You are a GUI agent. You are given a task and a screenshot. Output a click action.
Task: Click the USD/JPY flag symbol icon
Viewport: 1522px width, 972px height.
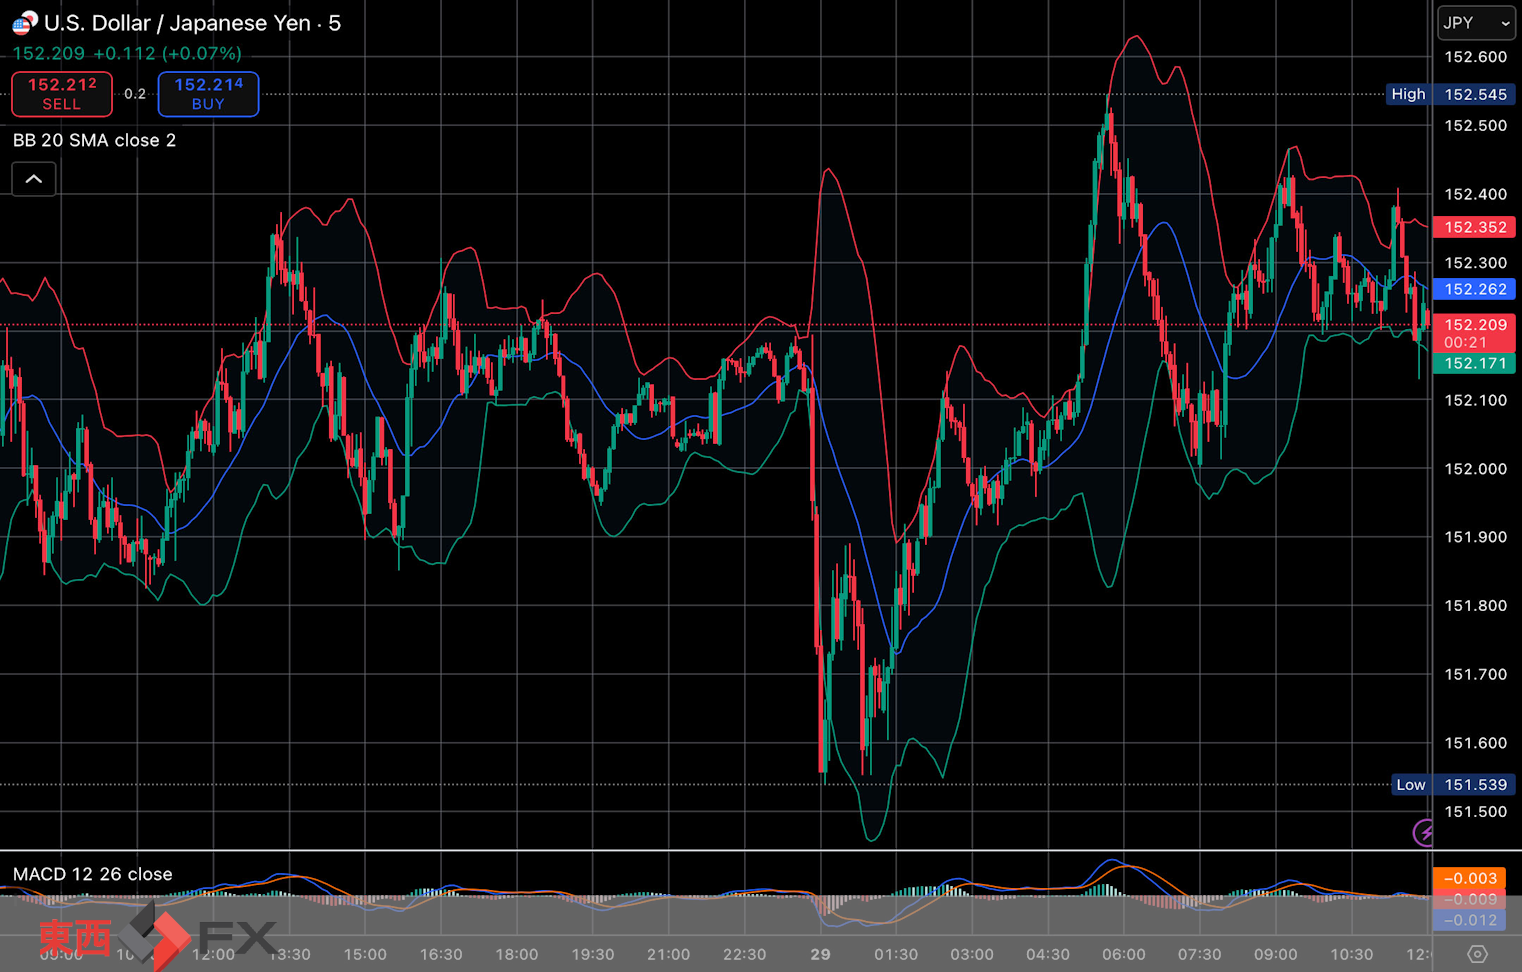24,22
